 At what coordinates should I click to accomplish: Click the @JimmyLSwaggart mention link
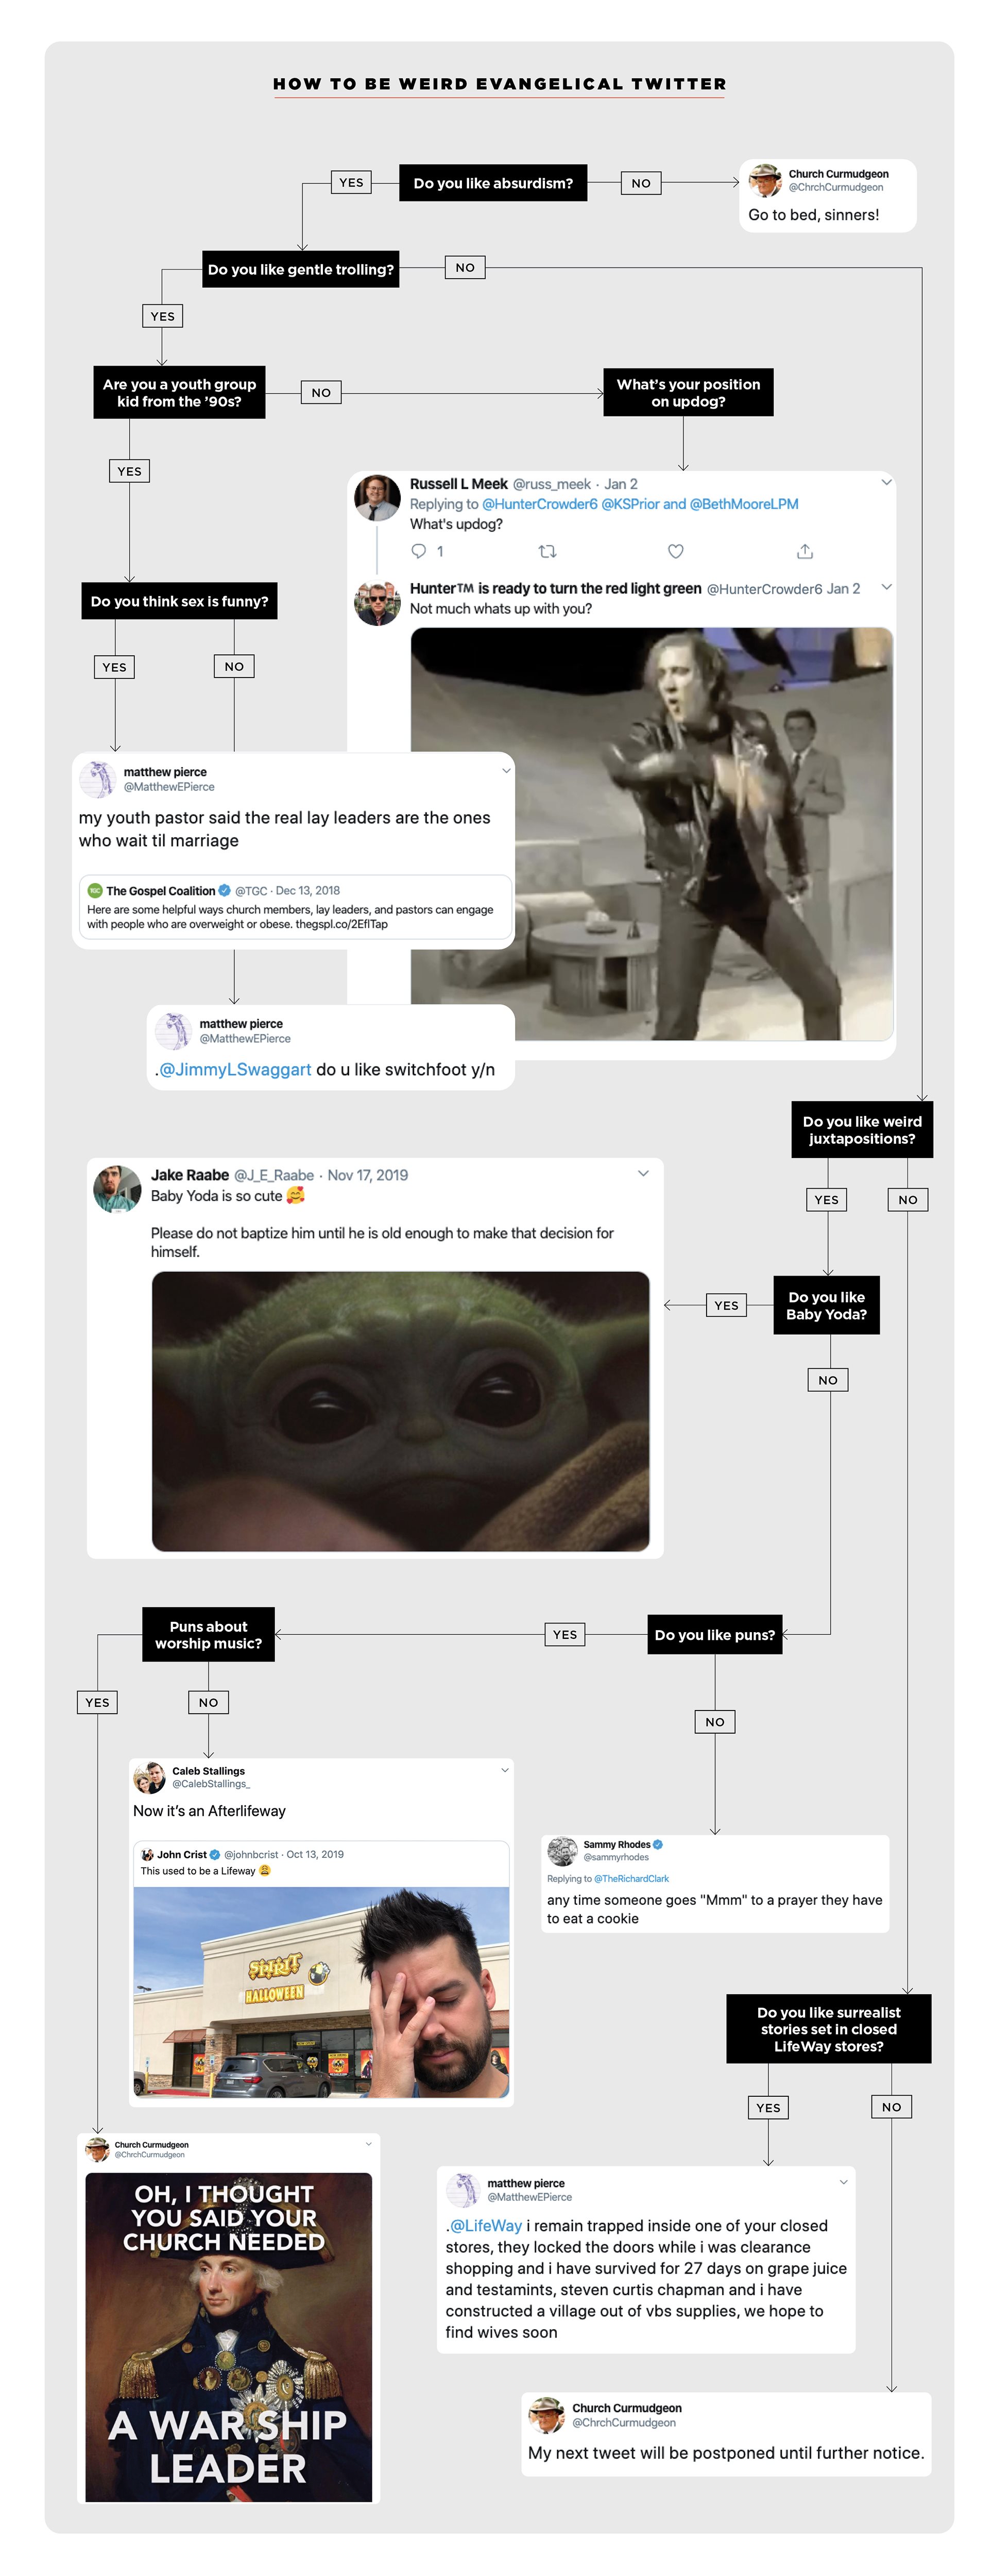click(x=235, y=1069)
